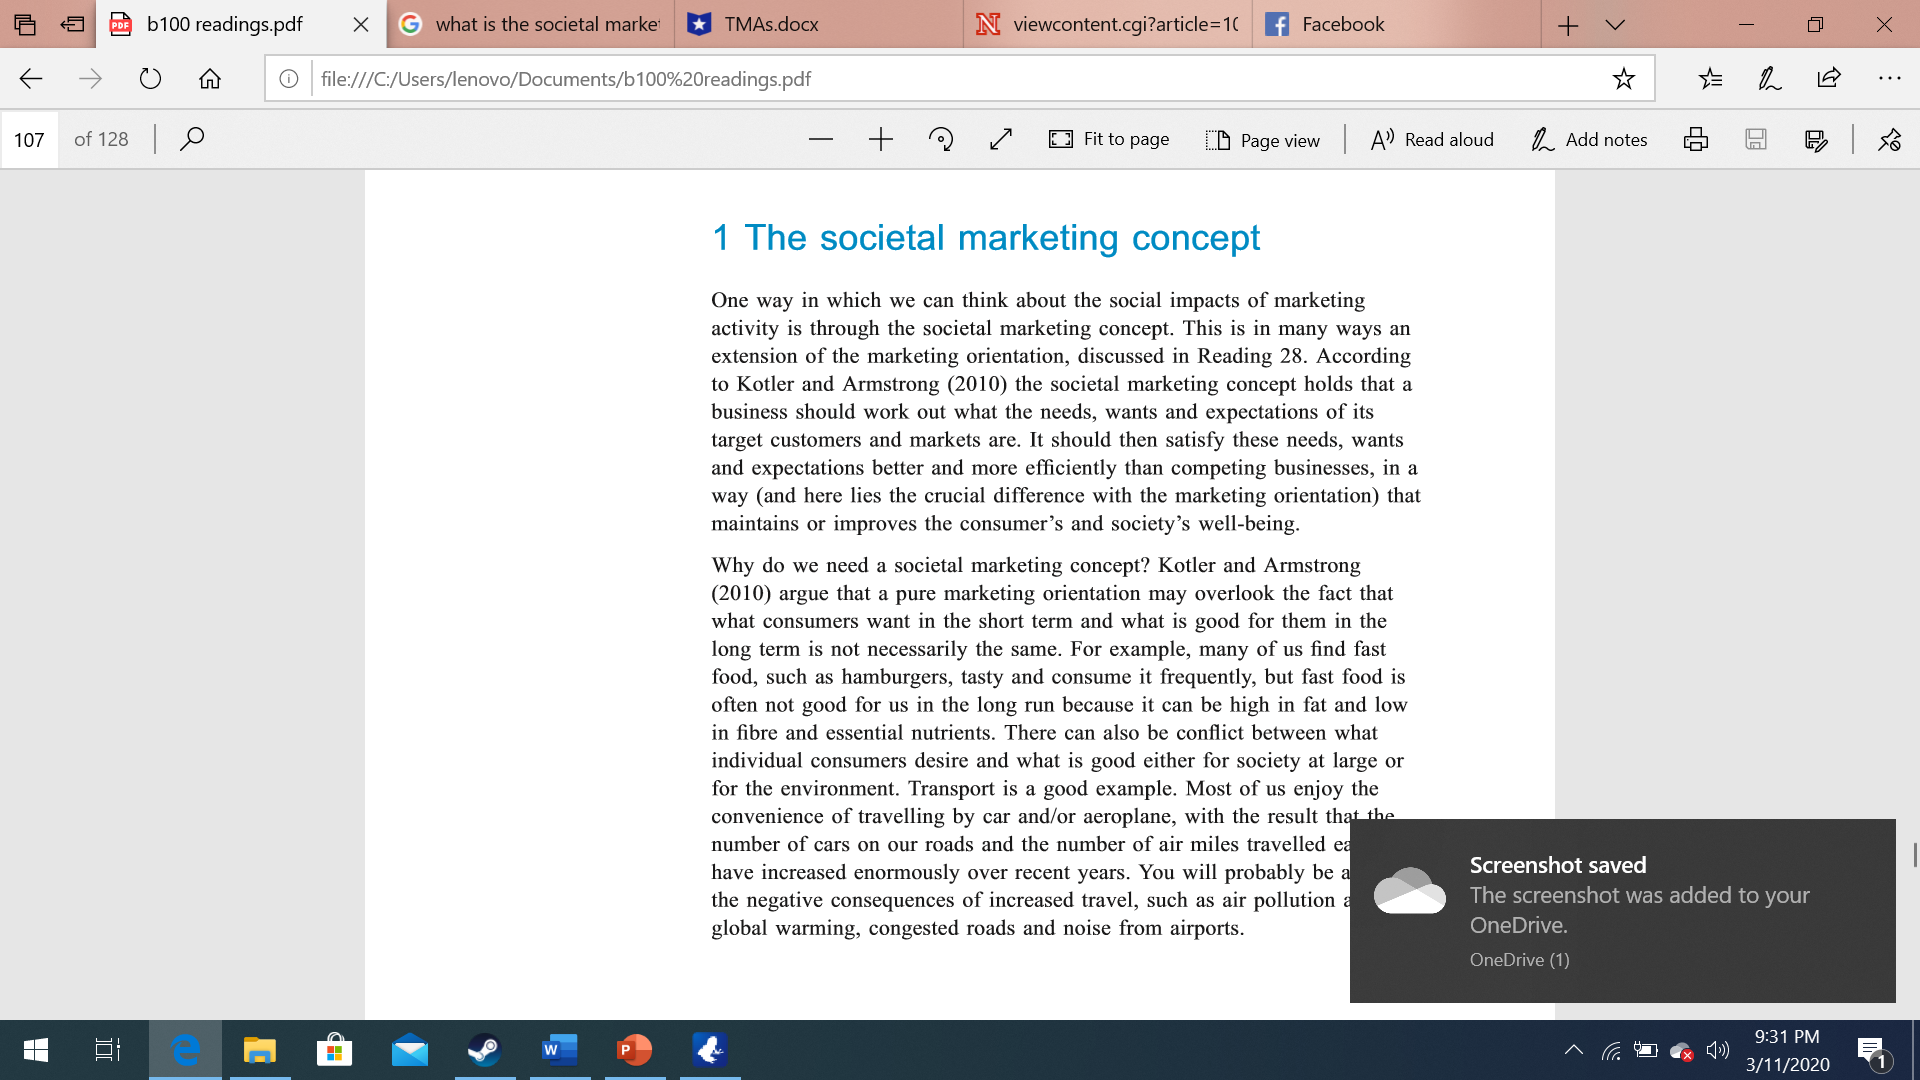
Task: Expand the tab previews chevron
Action: 1615,25
